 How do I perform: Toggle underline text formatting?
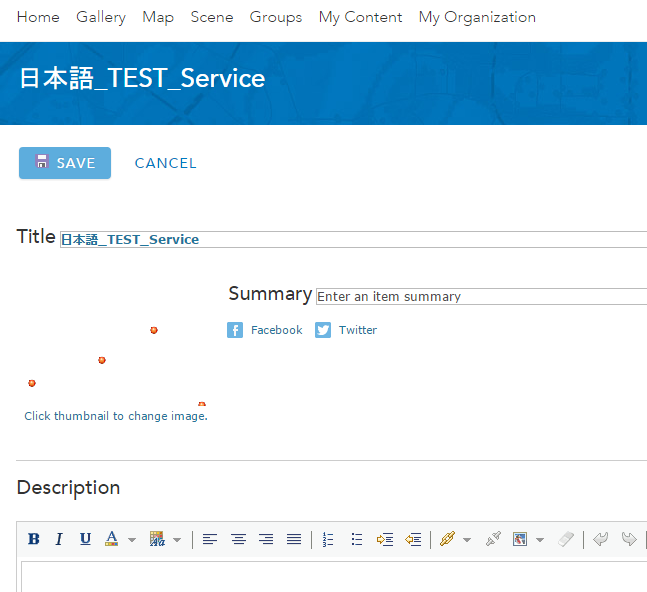click(x=85, y=539)
